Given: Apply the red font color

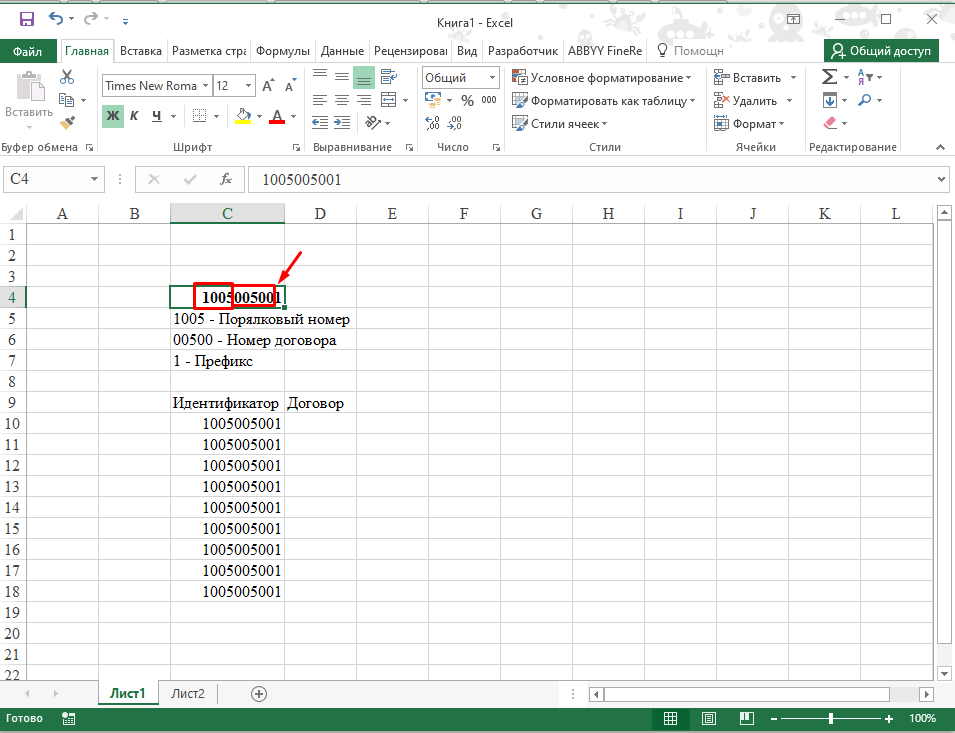Looking at the screenshot, I should coord(277,116).
